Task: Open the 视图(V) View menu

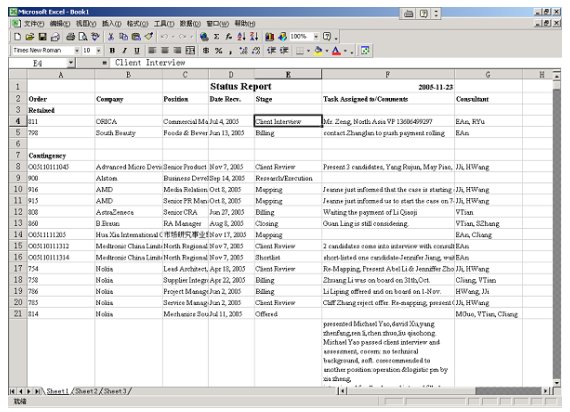Action: pyautogui.click(x=86, y=24)
